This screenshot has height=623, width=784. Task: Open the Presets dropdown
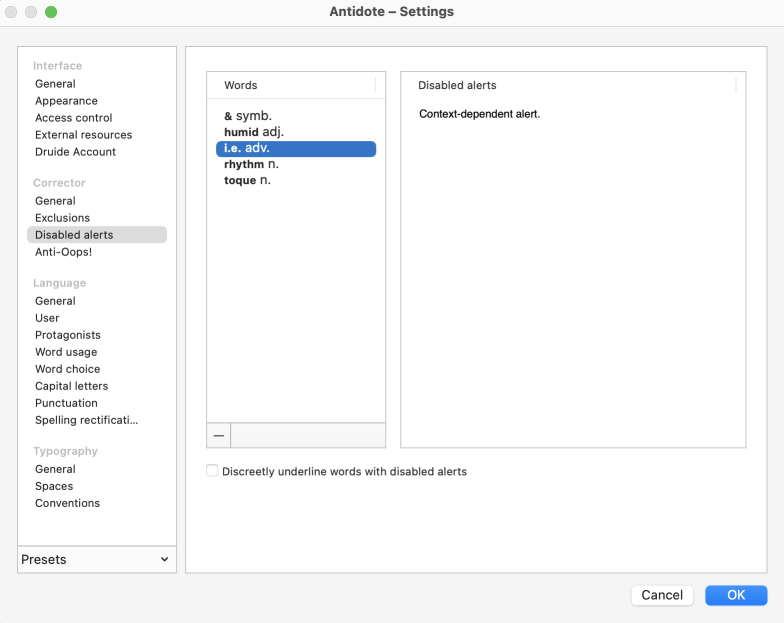(x=97, y=560)
